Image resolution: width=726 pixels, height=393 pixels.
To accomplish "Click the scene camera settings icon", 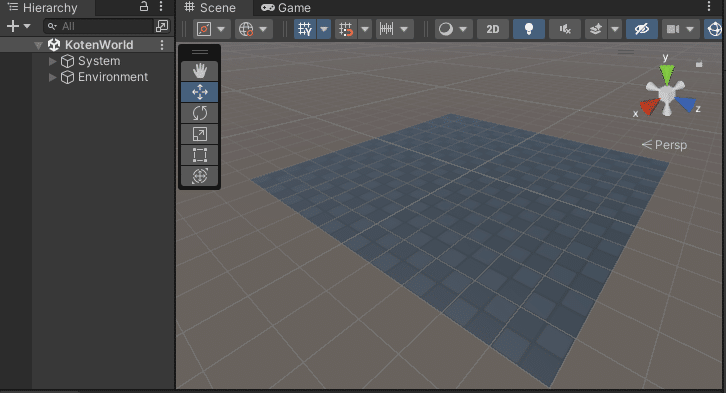I will (x=673, y=29).
